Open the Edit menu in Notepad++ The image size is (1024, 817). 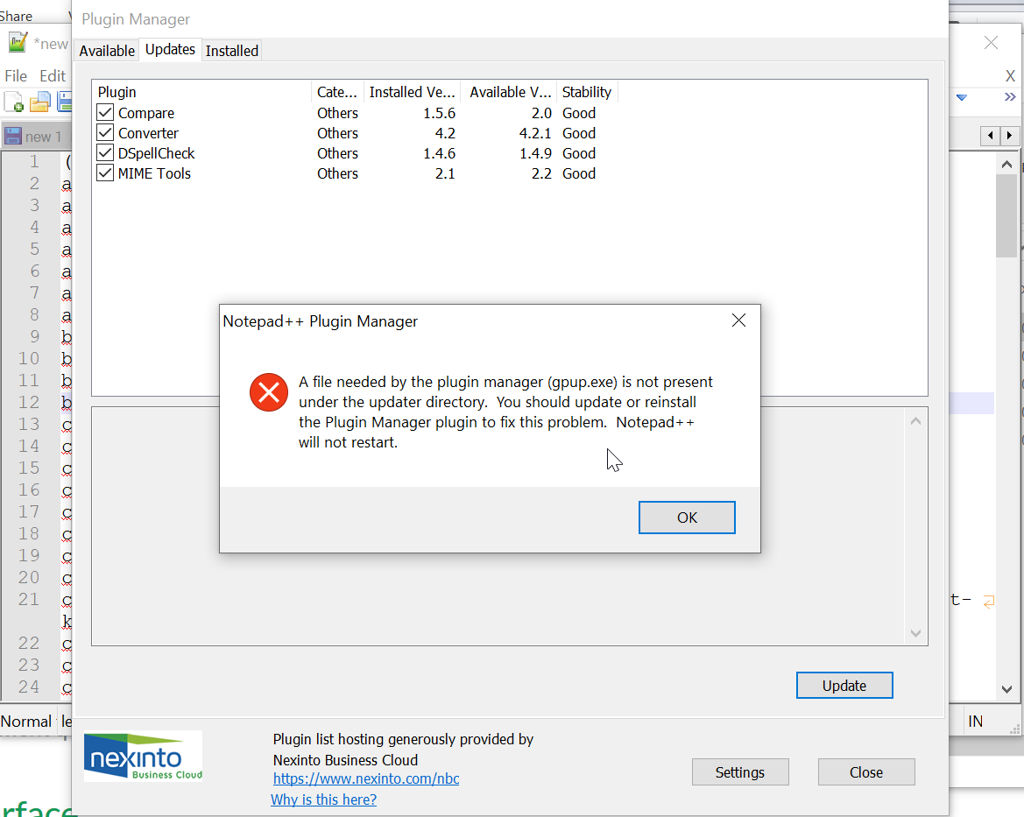click(52, 76)
